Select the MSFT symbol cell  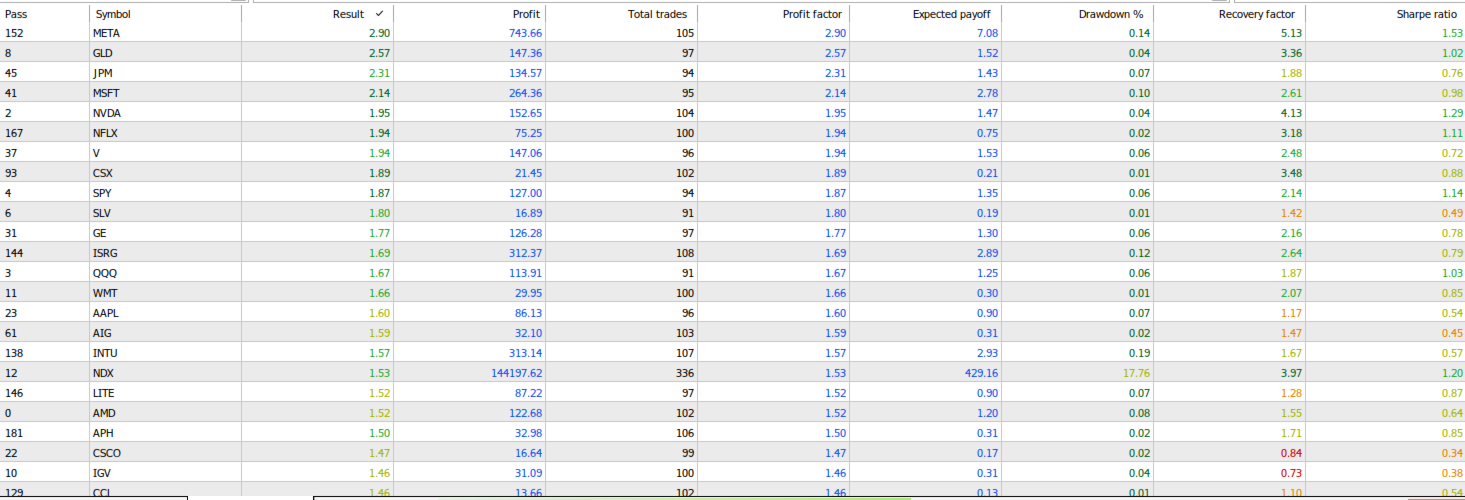click(165, 93)
